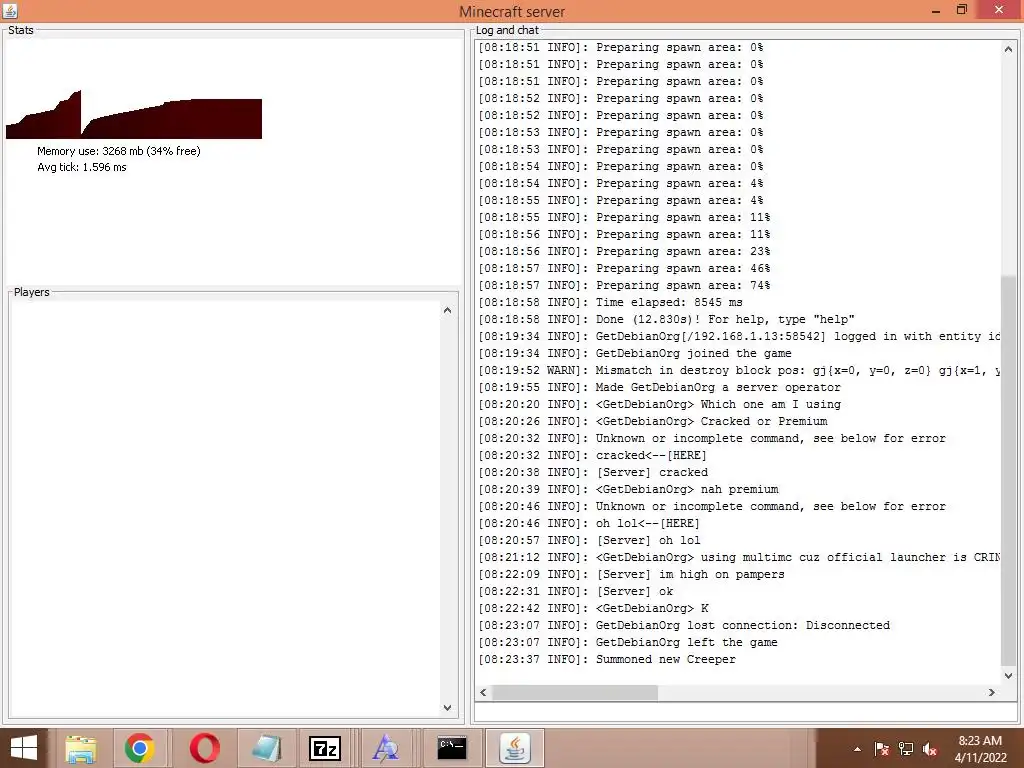1024x768 pixels.
Task: Click the 'Summoned new Creeper' log line
Action: point(607,660)
